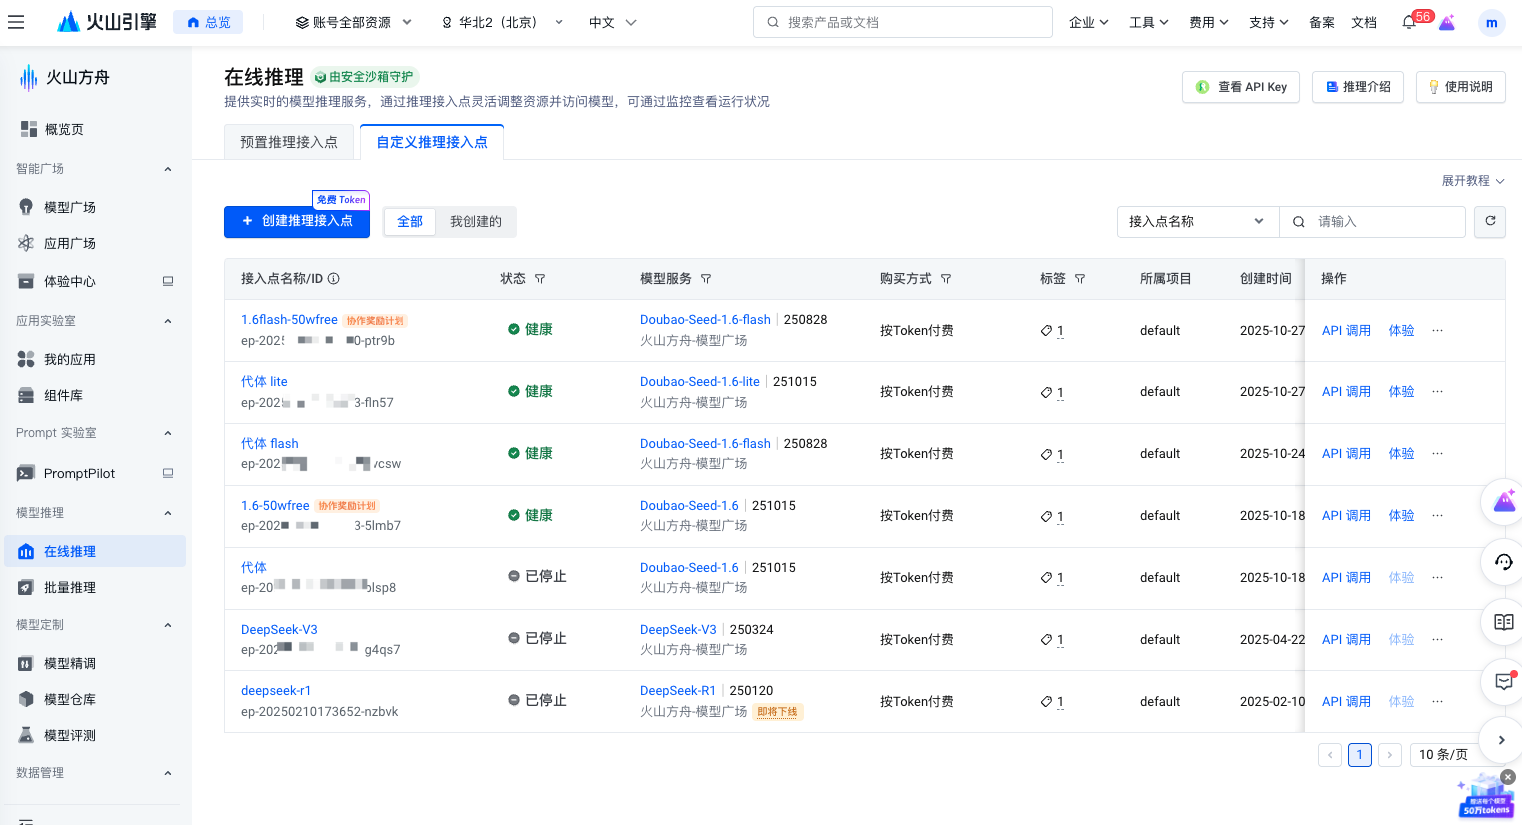
Task: Collapse 模型定制 sidebar section
Action: click(x=168, y=625)
